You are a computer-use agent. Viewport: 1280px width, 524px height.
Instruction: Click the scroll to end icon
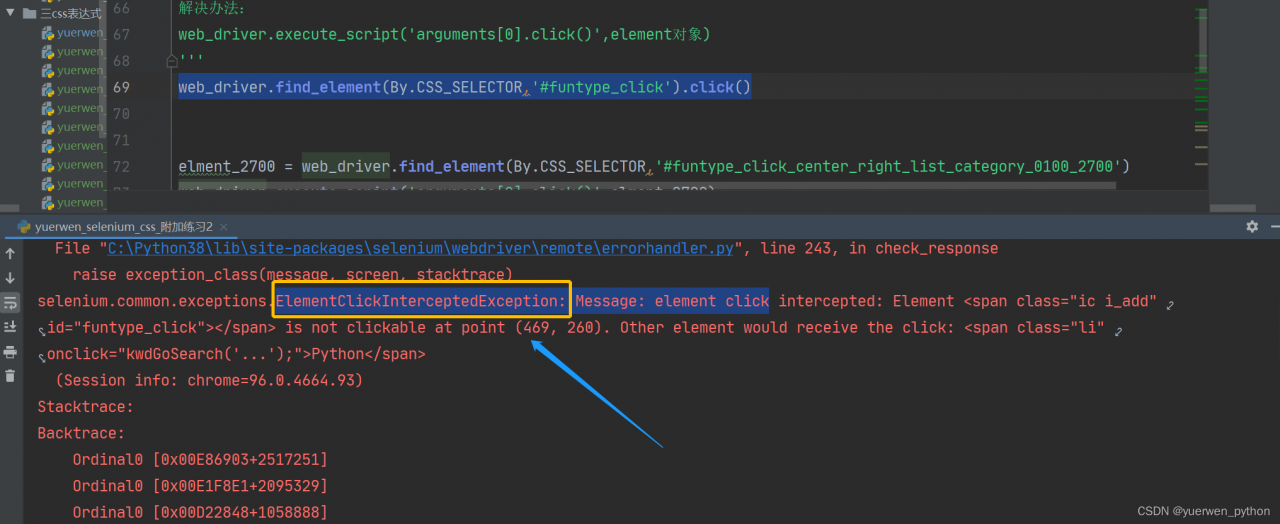(10, 326)
